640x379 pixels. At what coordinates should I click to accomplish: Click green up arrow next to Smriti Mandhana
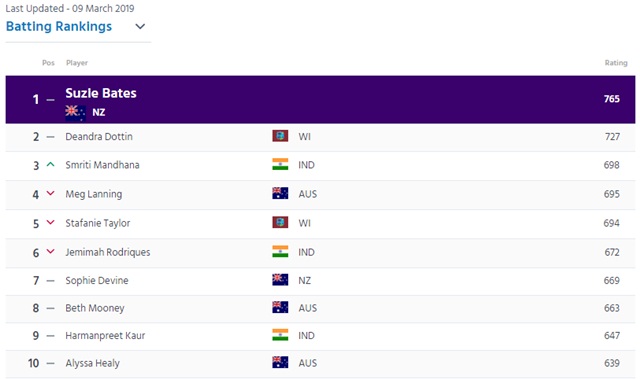coord(51,164)
